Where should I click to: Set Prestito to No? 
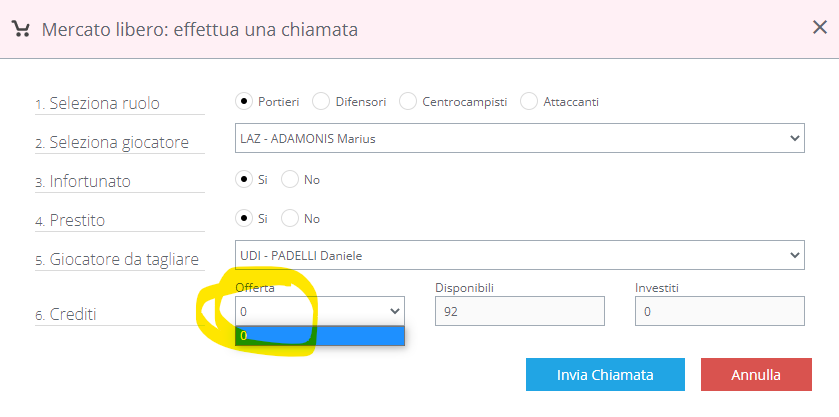click(x=290, y=218)
